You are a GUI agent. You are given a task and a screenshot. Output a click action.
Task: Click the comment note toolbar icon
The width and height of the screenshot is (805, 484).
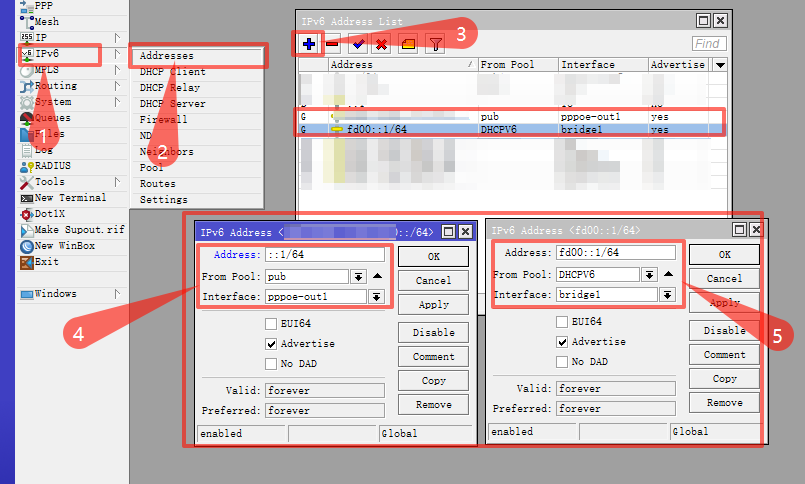(x=408, y=44)
